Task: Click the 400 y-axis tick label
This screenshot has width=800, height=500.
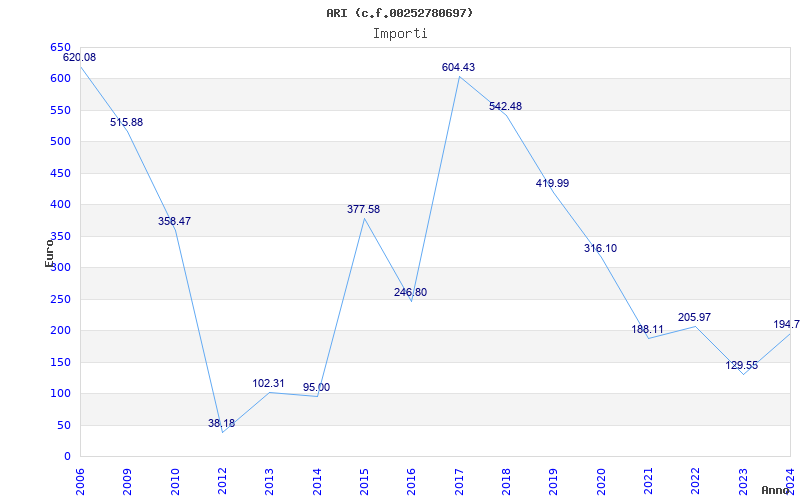Action: coord(60,205)
